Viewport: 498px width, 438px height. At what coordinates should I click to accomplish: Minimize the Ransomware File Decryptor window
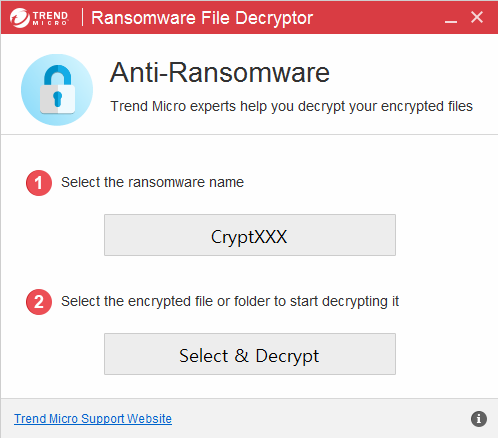pos(451,18)
